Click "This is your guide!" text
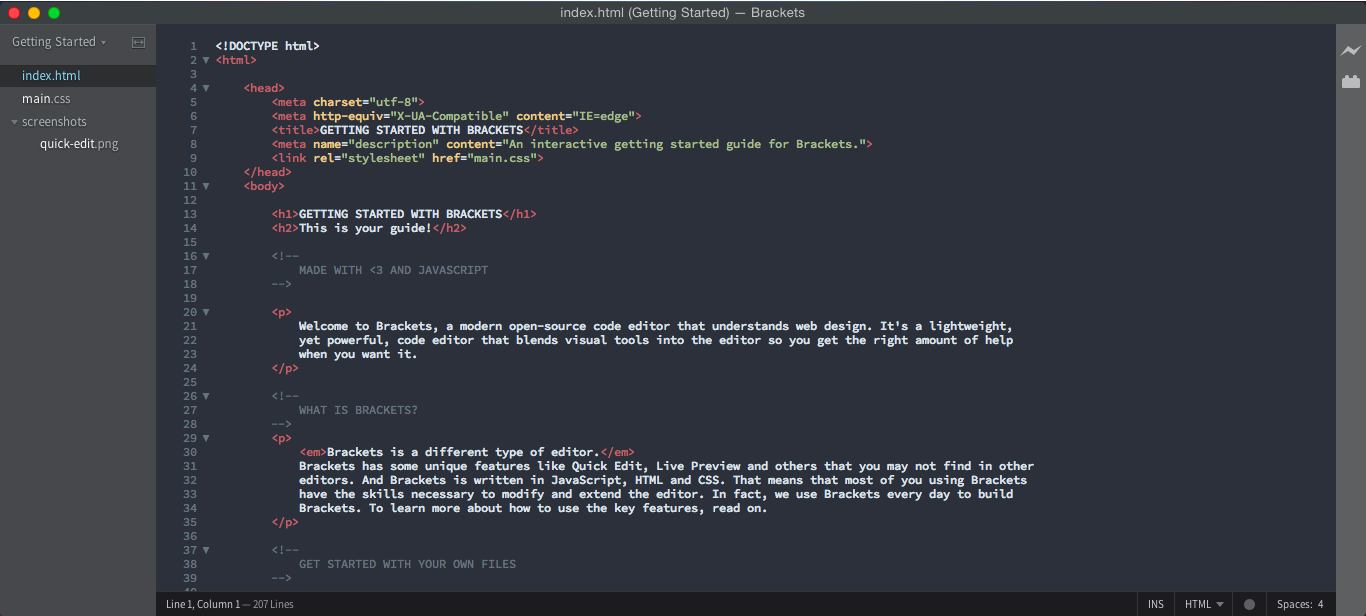Screen dimensions: 1366x616 click(365, 228)
